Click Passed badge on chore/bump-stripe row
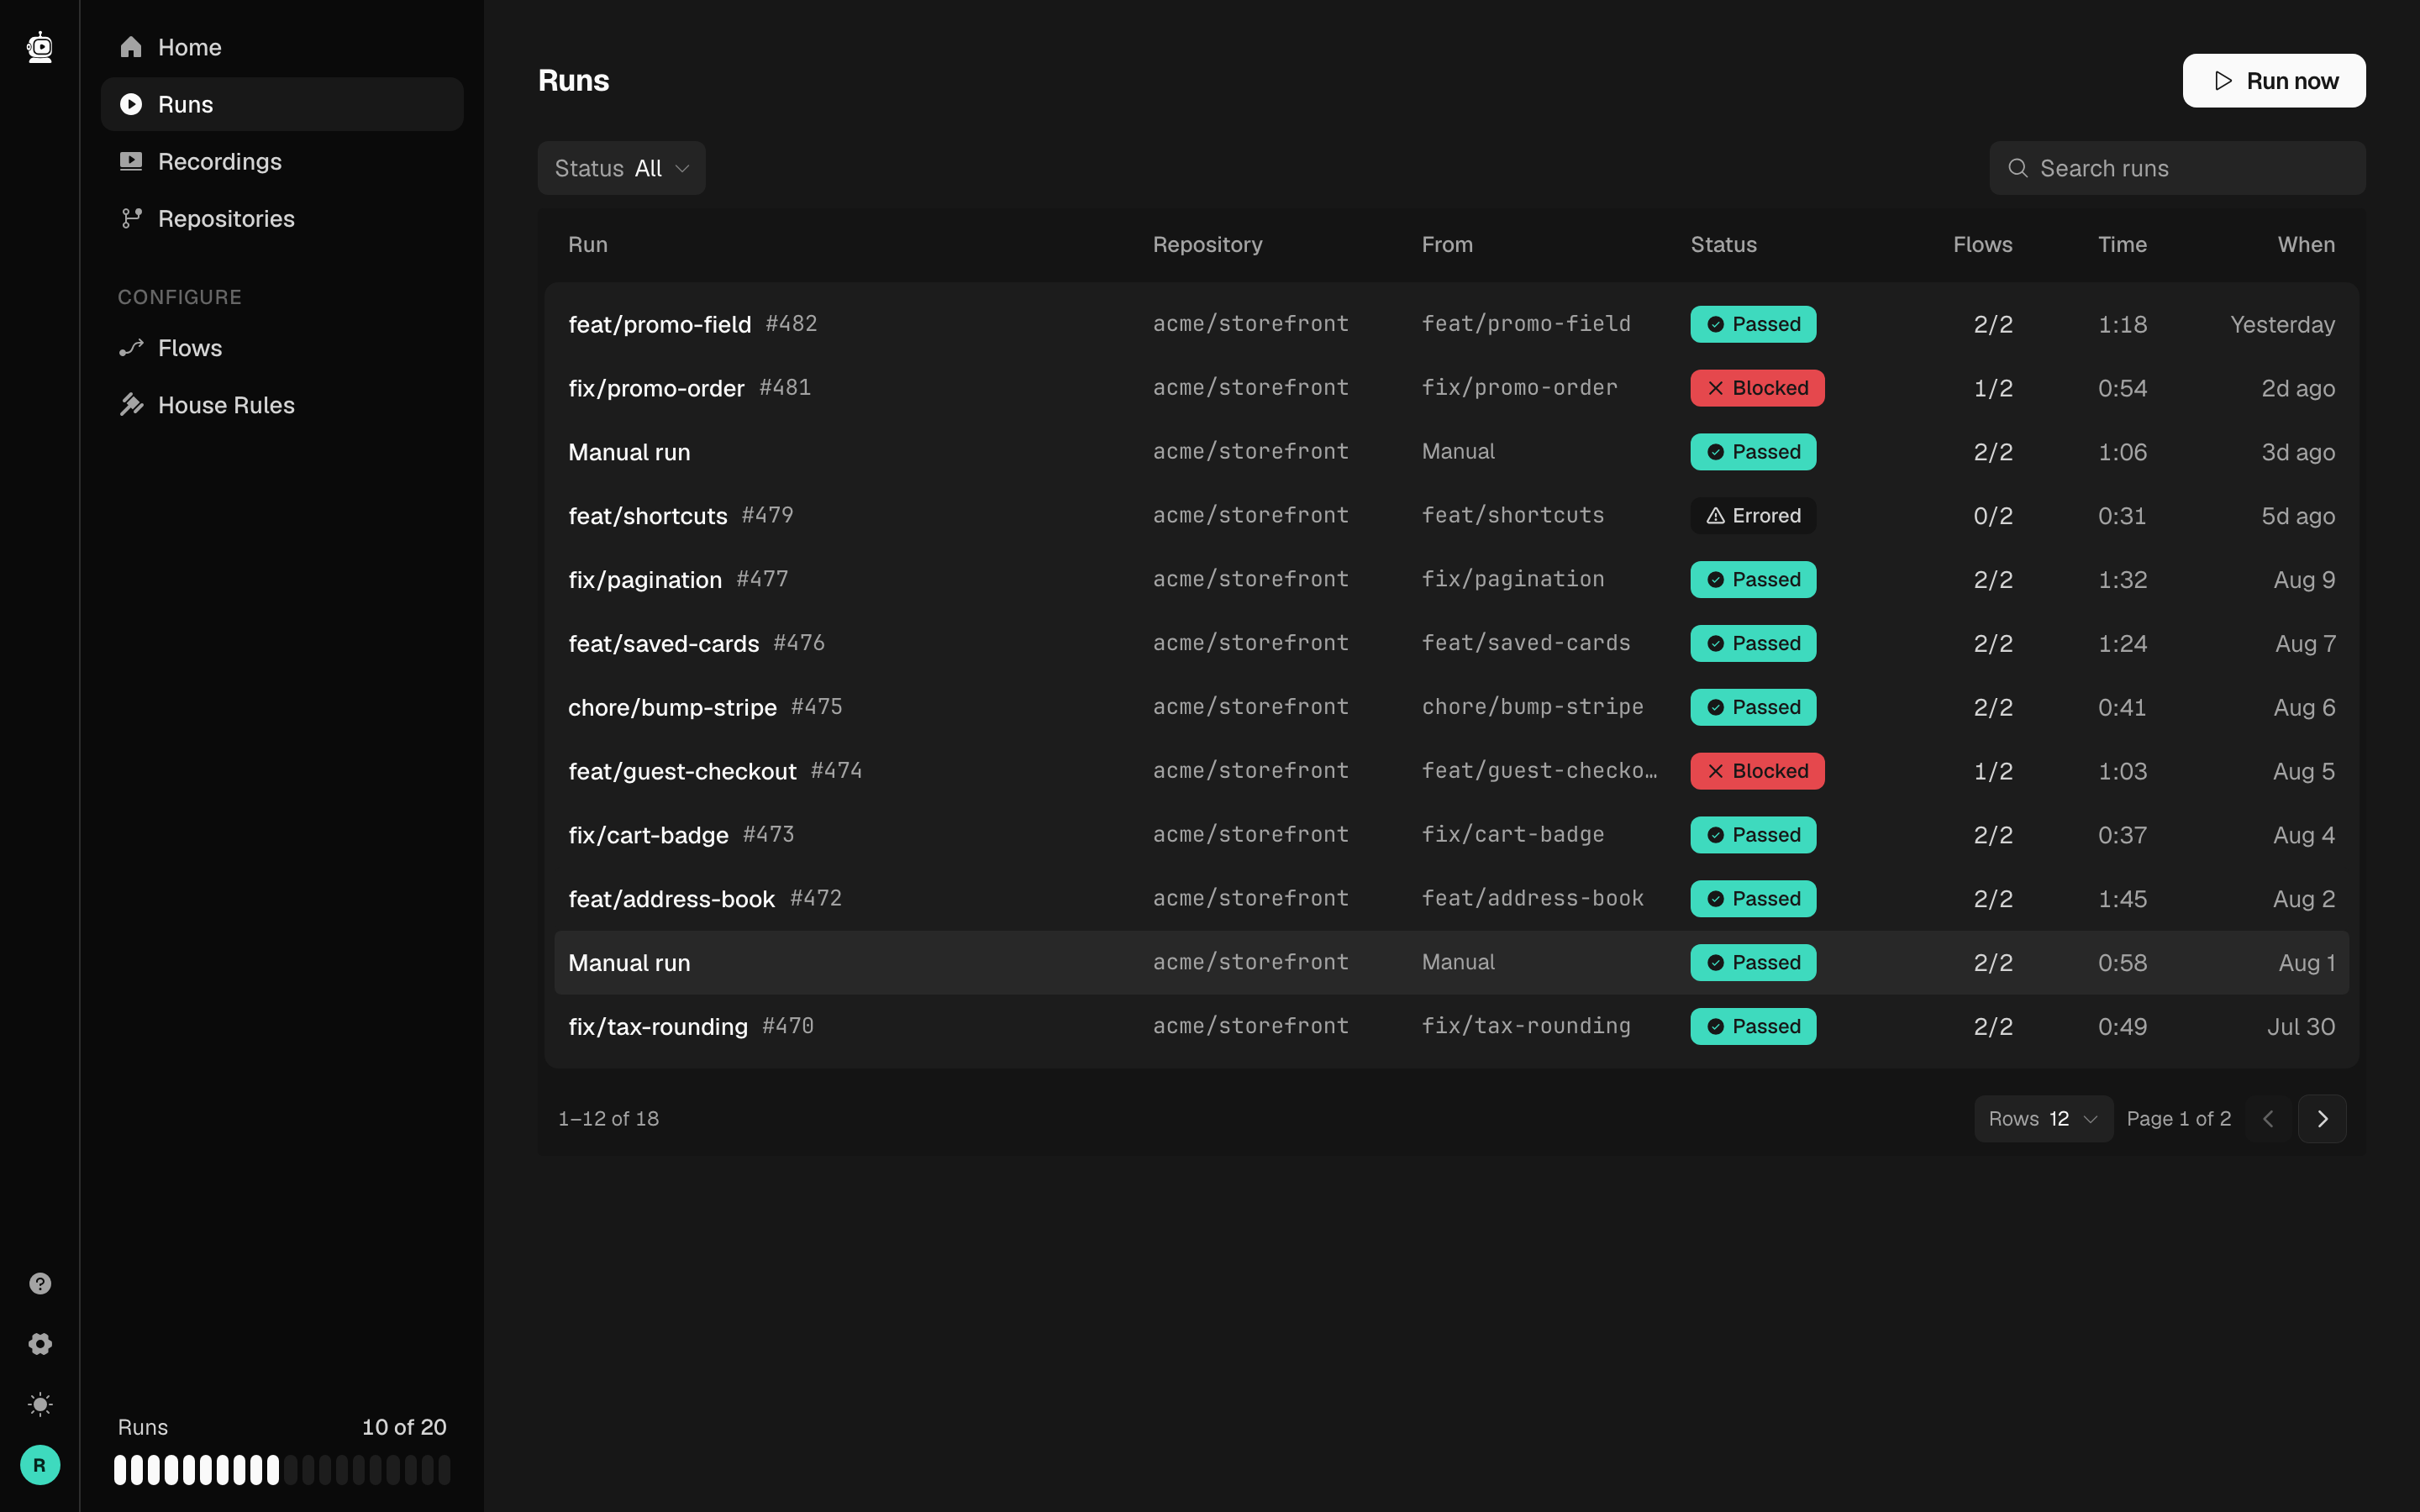This screenshot has height=1512, width=2420. (1753, 707)
